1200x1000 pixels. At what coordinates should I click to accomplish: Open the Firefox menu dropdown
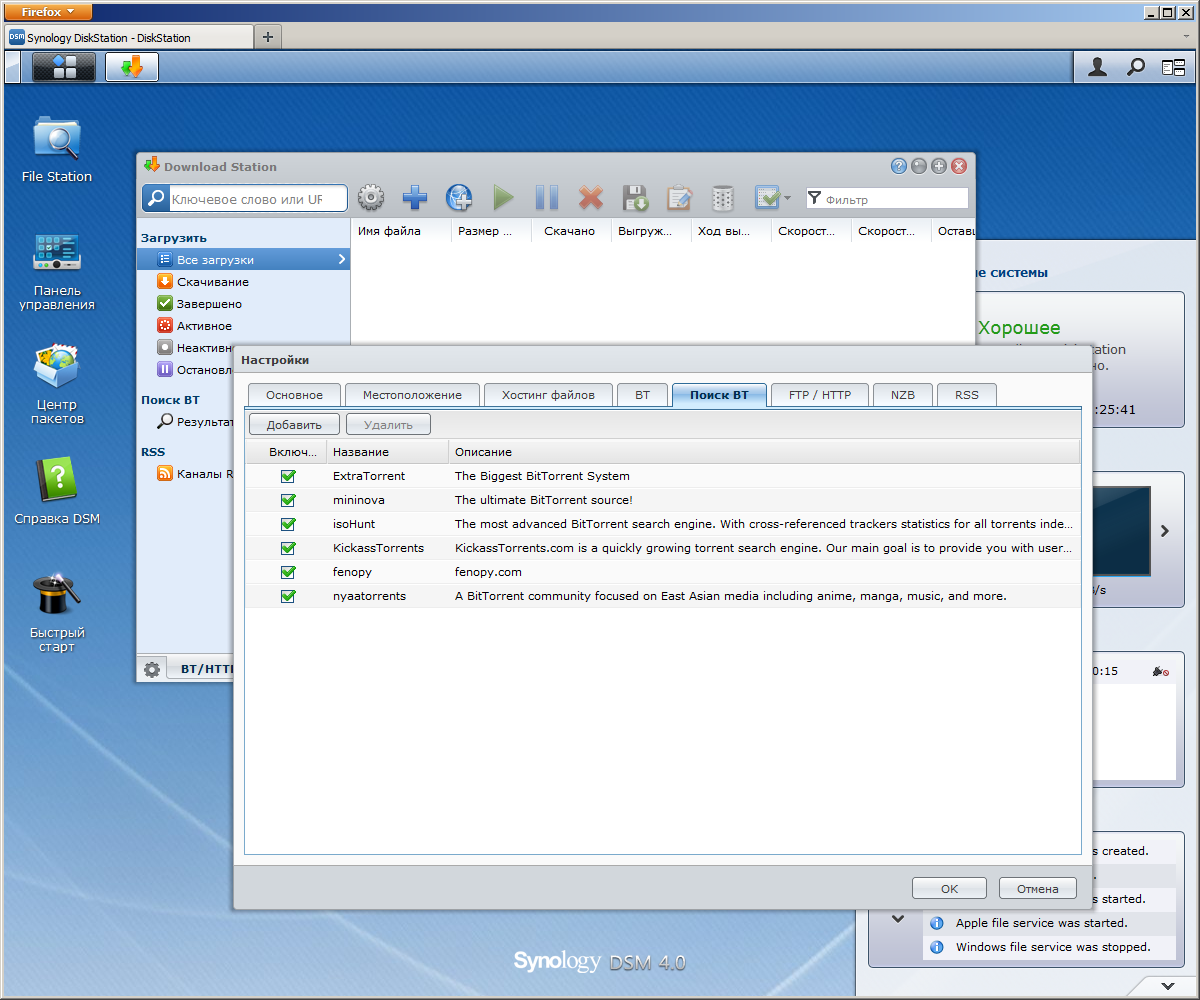[x=49, y=11]
